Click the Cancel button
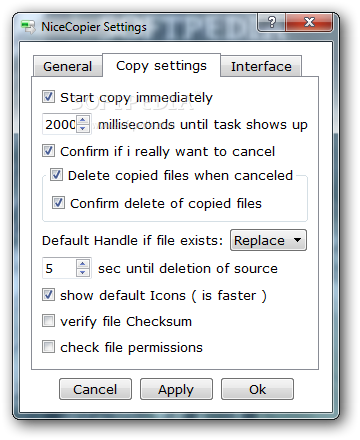Image resolution: width=360 pixels, height=440 pixels. [95, 389]
